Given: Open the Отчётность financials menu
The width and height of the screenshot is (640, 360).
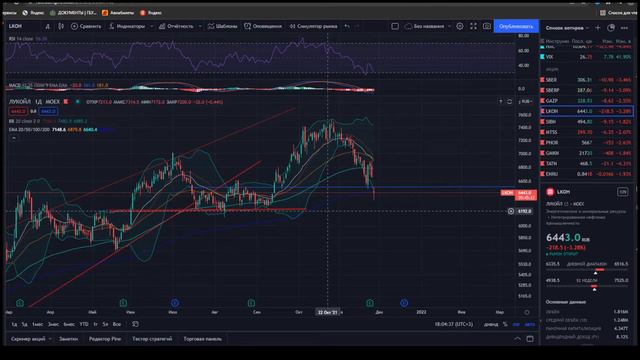Looking at the screenshot, I should pos(176,26).
